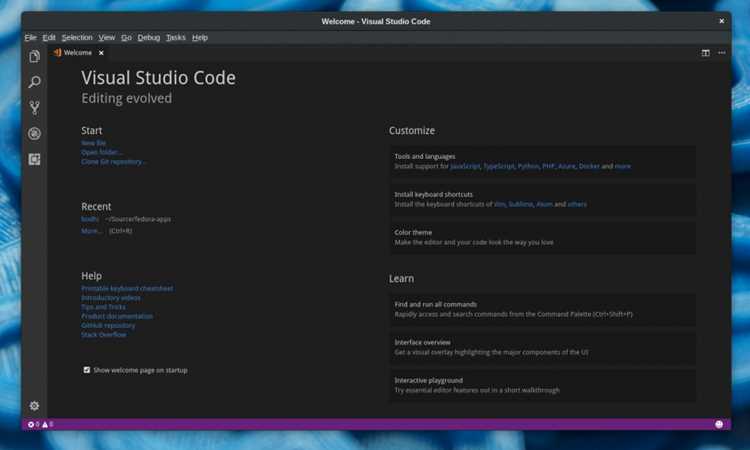The width and height of the screenshot is (750, 450).
Task: Click the 'others' keyboard shortcuts link
Action: coord(577,204)
